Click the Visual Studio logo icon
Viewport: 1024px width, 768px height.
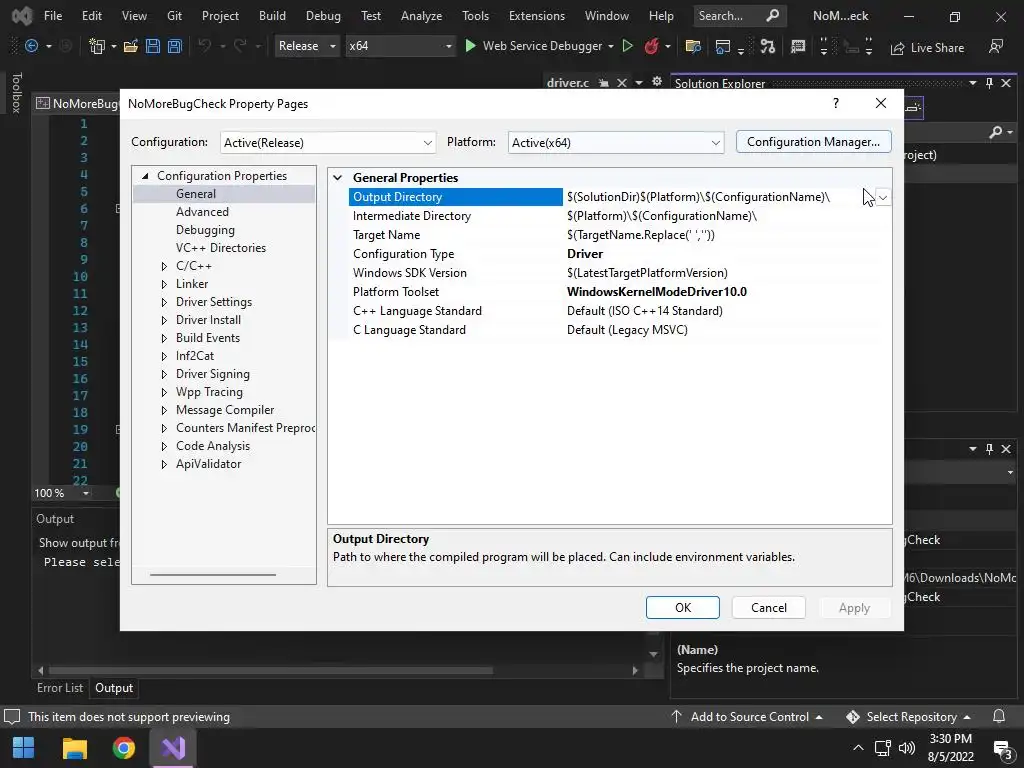(x=22, y=16)
